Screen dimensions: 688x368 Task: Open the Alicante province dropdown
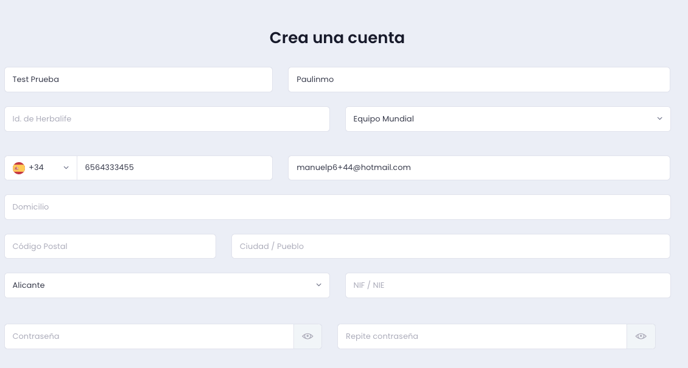click(167, 285)
